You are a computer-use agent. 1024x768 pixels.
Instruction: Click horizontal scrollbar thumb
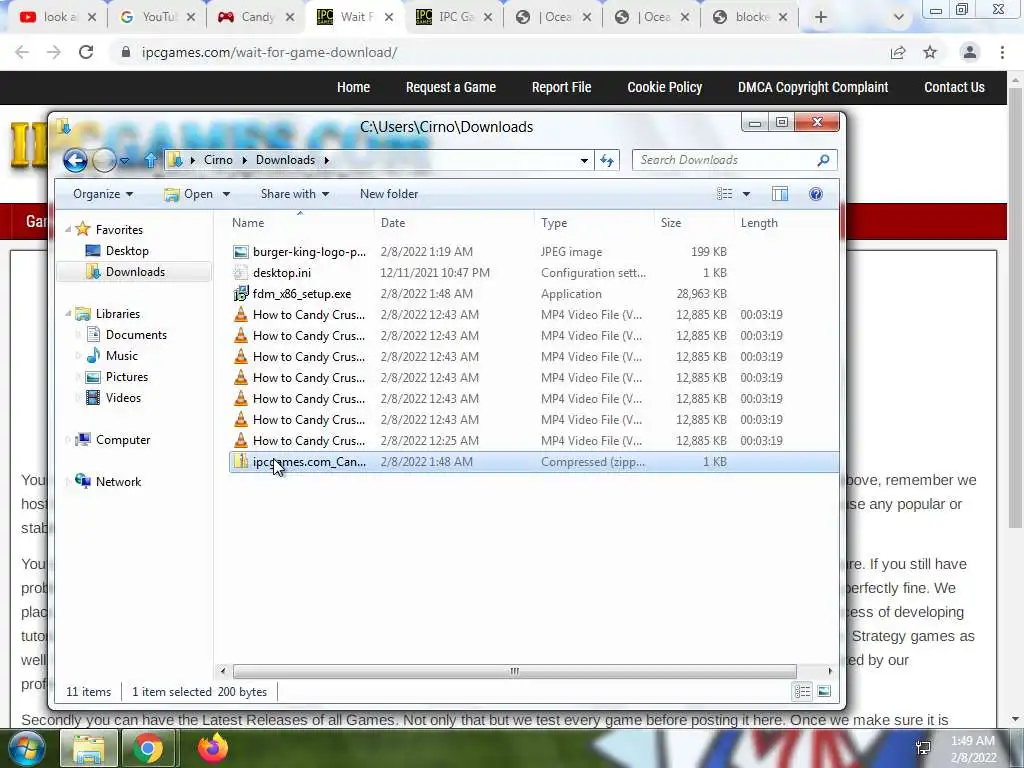pos(515,671)
